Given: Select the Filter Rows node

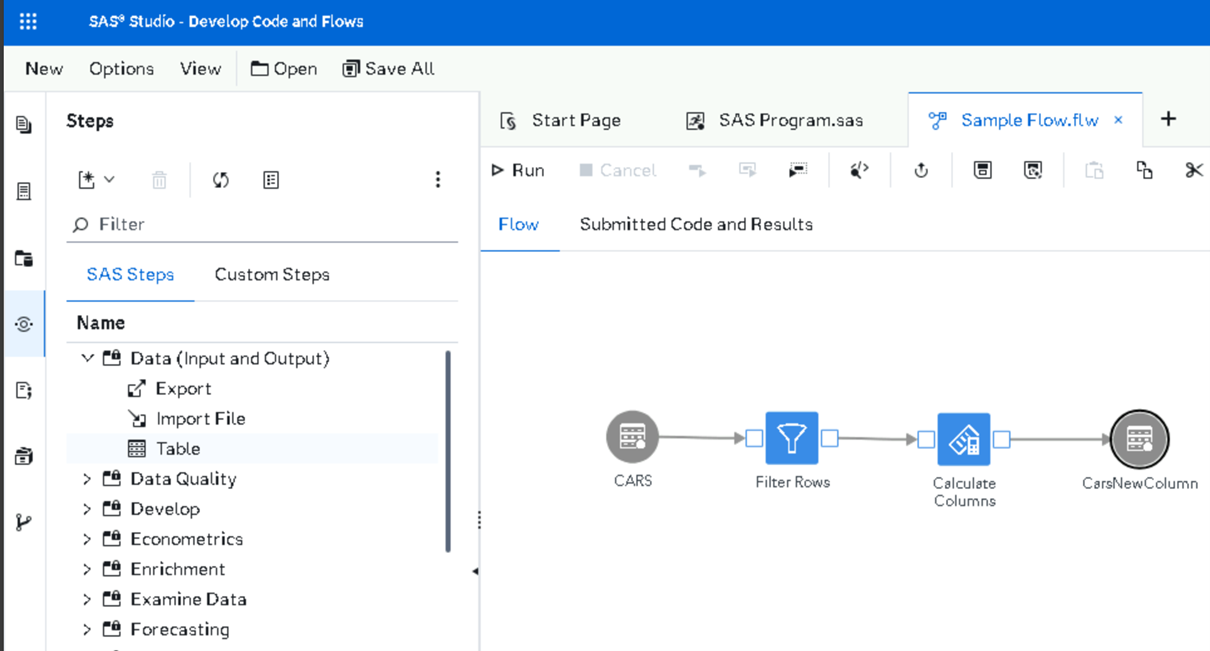Looking at the screenshot, I should coord(792,438).
